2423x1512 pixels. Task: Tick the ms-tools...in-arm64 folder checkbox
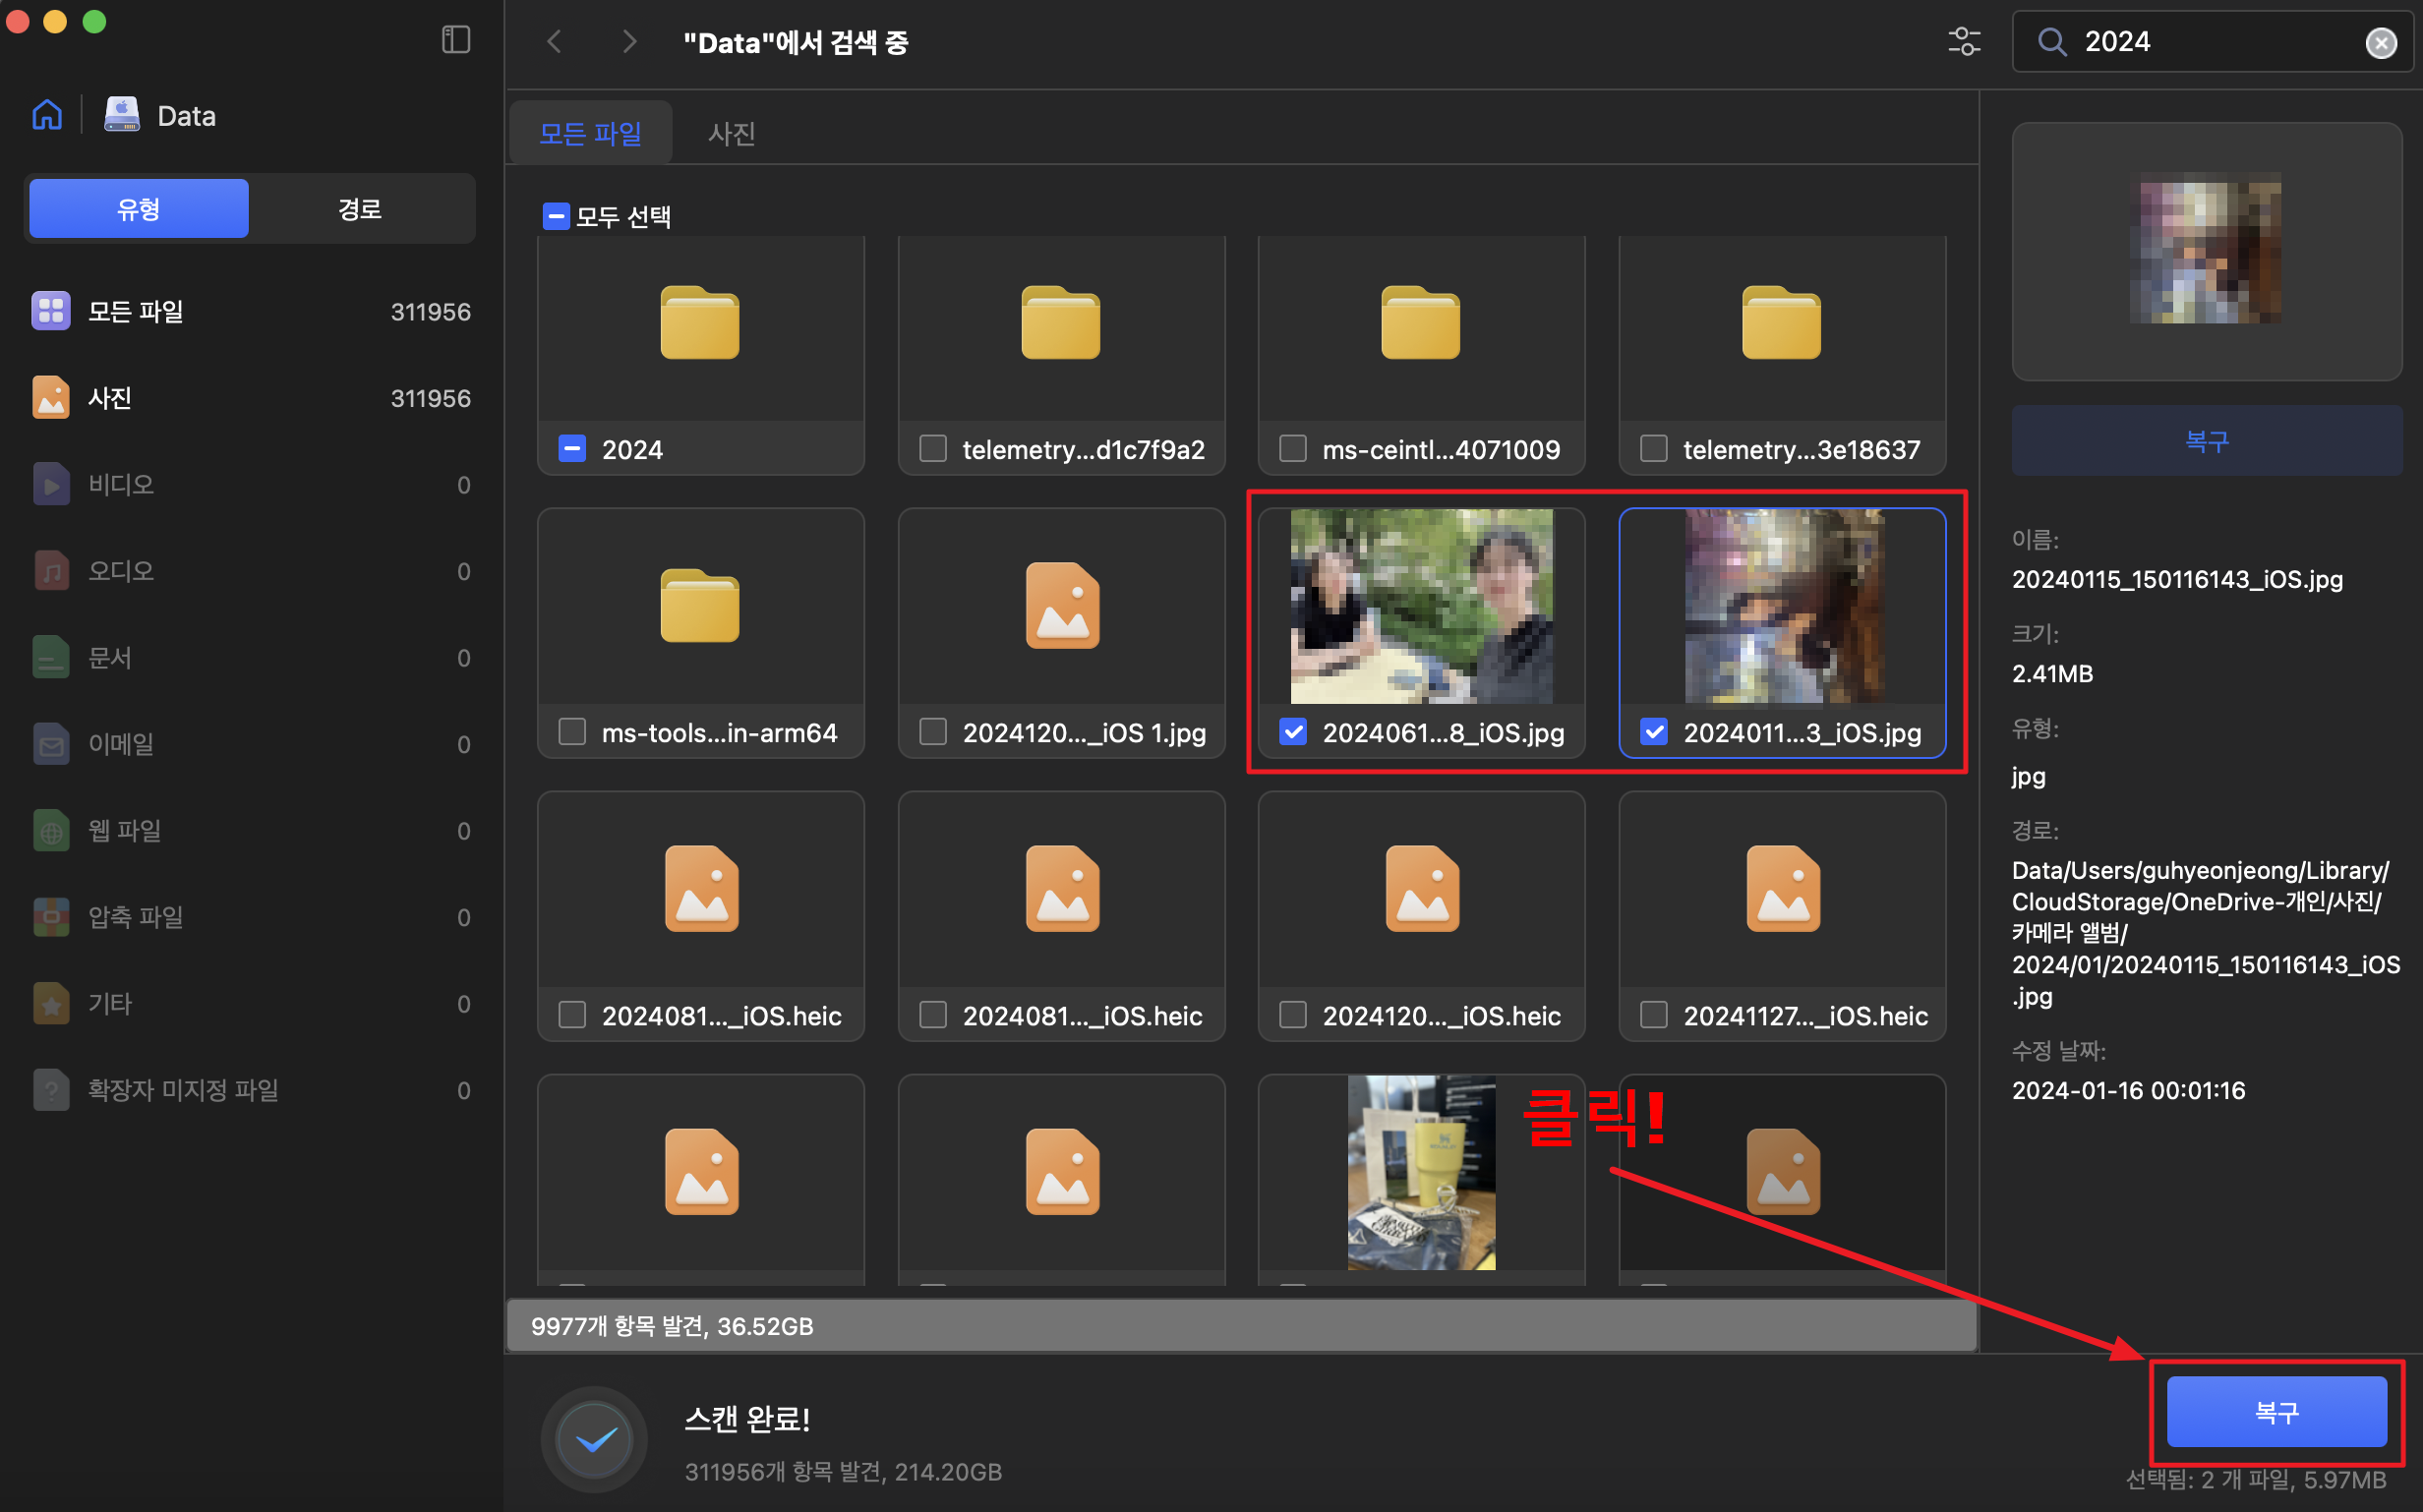point(572,732)
